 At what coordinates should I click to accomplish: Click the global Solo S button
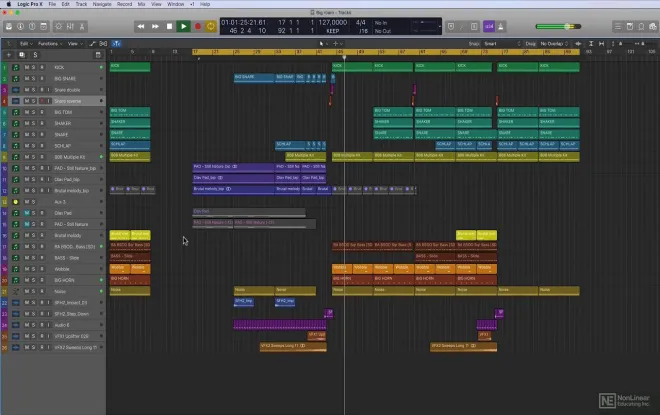coord(35,55)
